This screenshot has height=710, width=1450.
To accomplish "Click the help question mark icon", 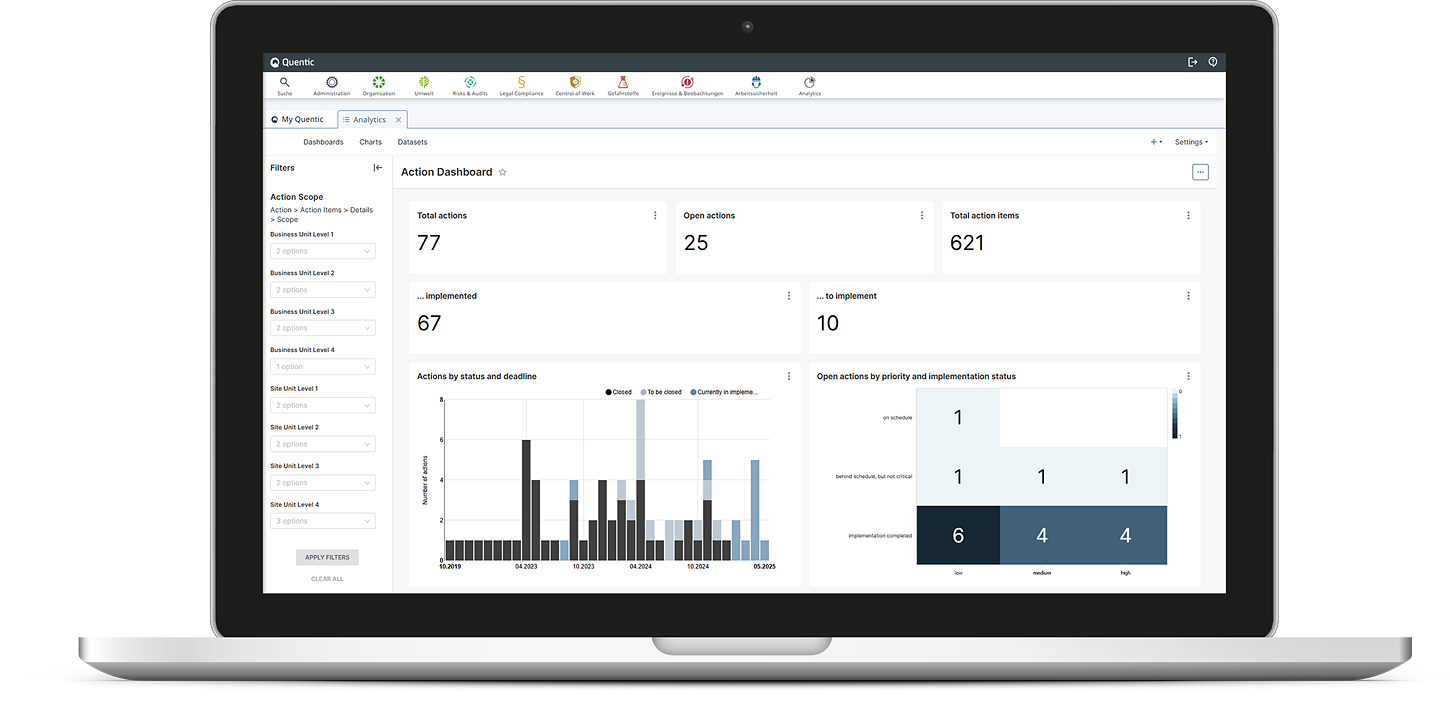I will [1213, 62].
